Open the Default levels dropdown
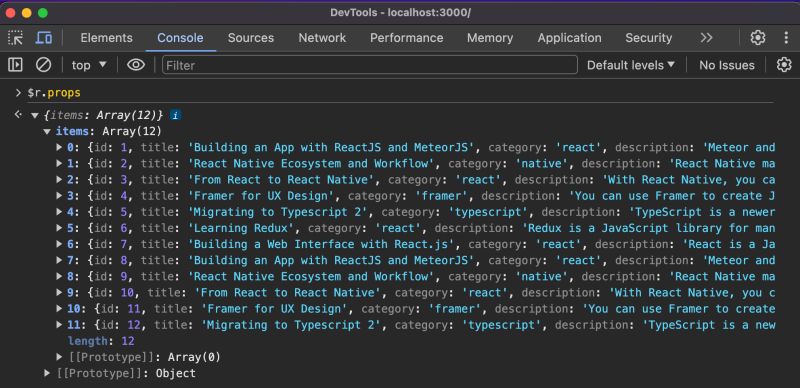The height and width of the screenshot is (388, 800). [631, 65]
